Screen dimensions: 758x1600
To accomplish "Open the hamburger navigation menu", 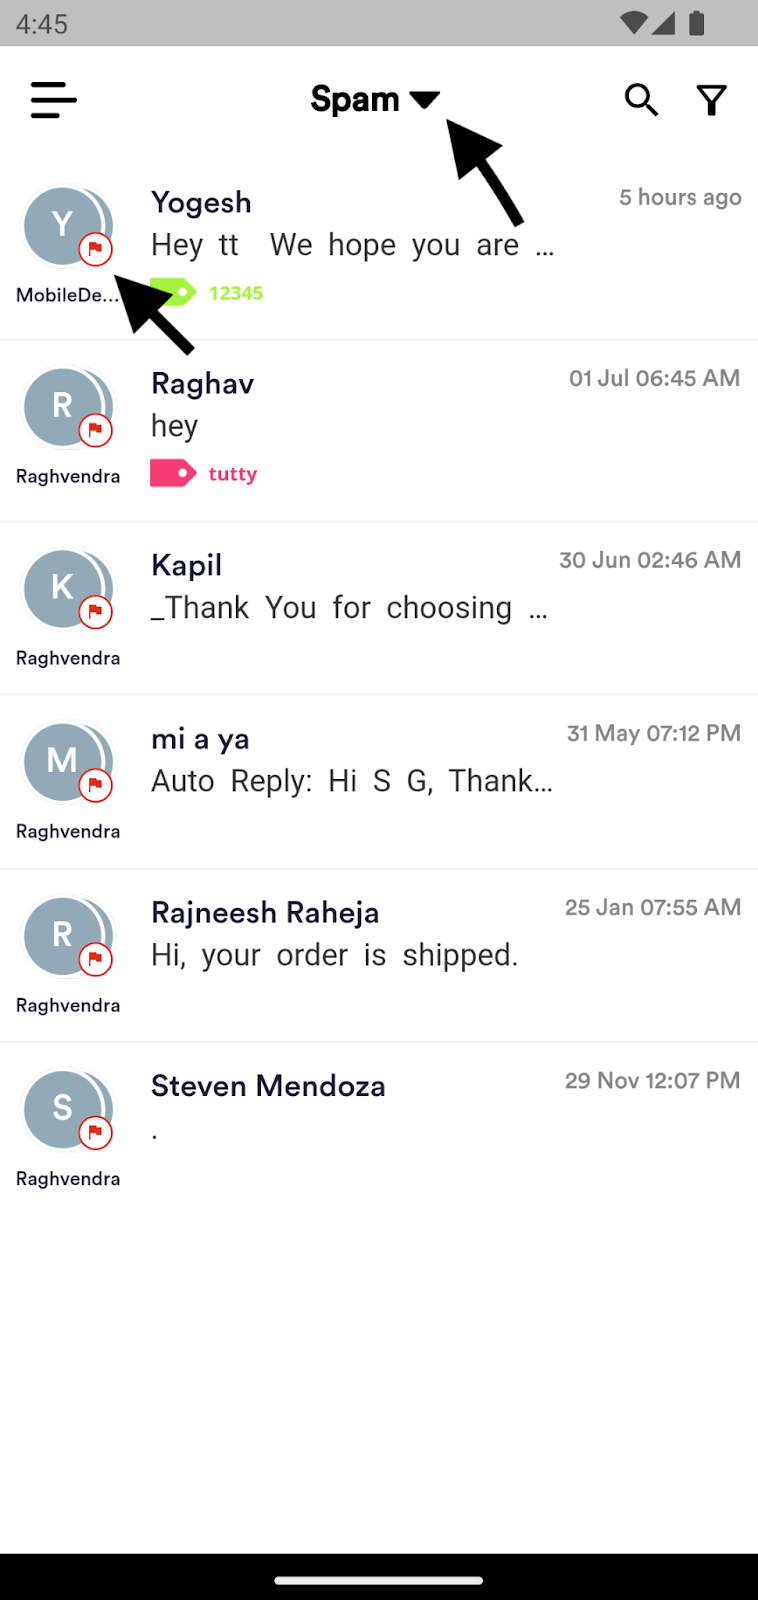I will 54,100.
